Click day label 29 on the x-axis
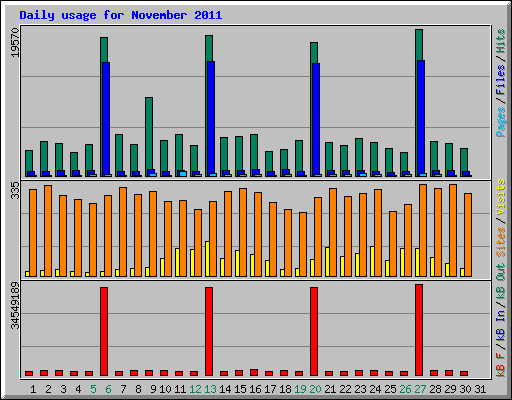 click(x=450, y=389)
